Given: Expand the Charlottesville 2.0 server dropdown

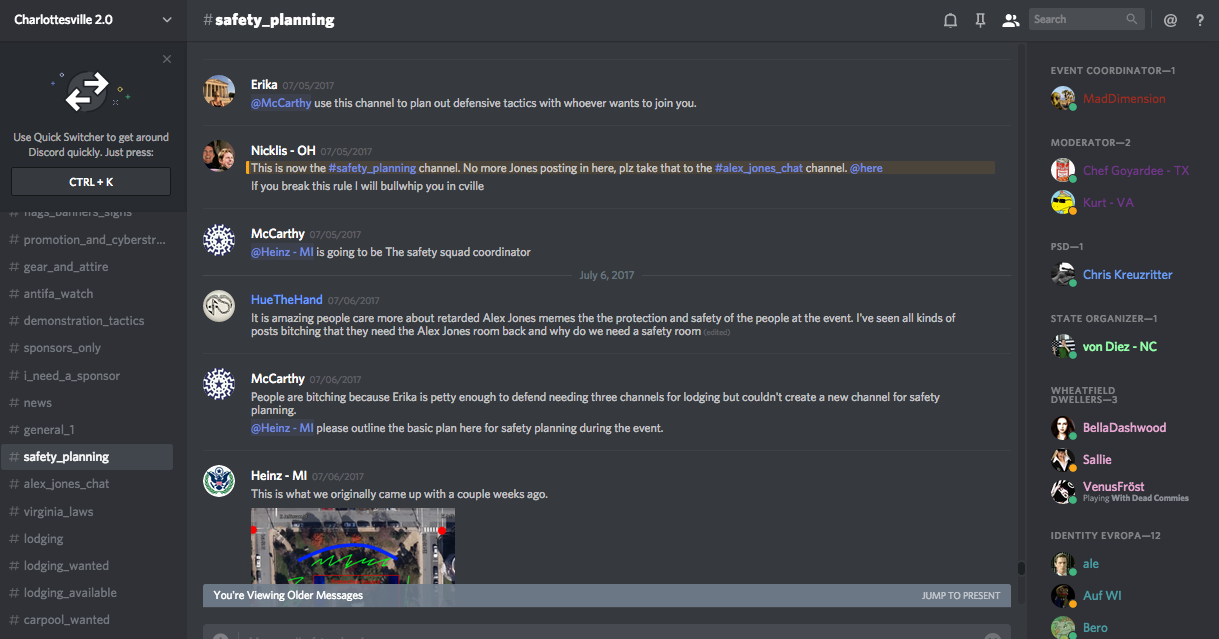Looking at the screenshot, I should 166,19.
